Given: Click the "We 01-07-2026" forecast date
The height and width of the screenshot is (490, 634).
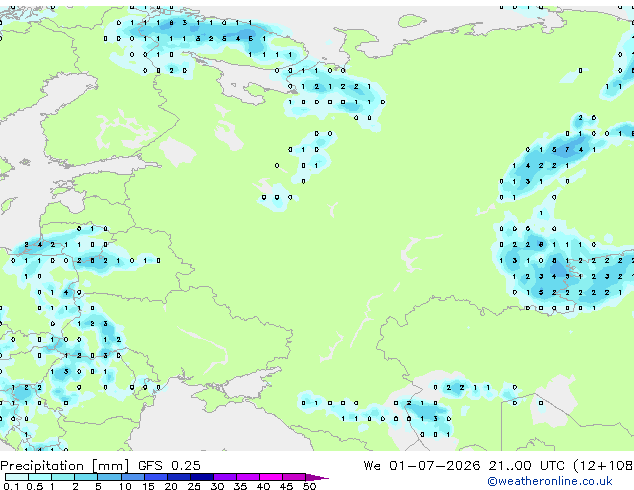Looking at the screenshot, I should click(x=422, y=466).
